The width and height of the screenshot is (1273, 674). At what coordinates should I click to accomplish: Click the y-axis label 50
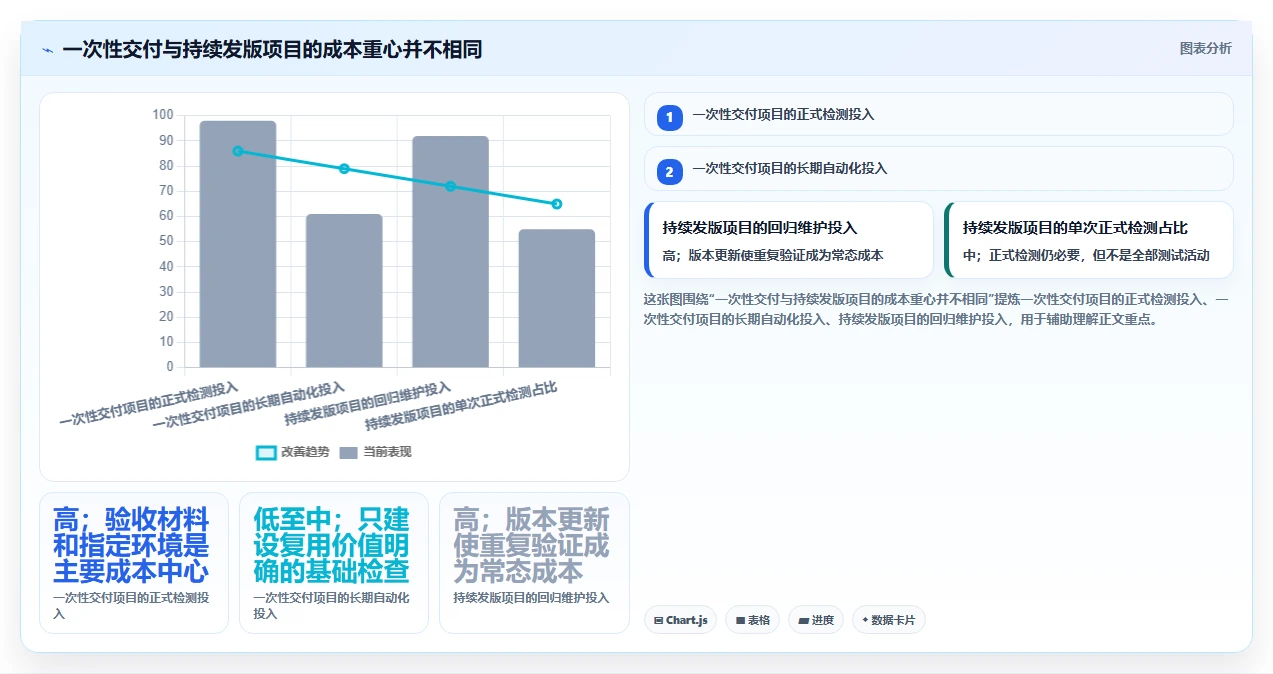pyautogui.click(x=166, y=241)
